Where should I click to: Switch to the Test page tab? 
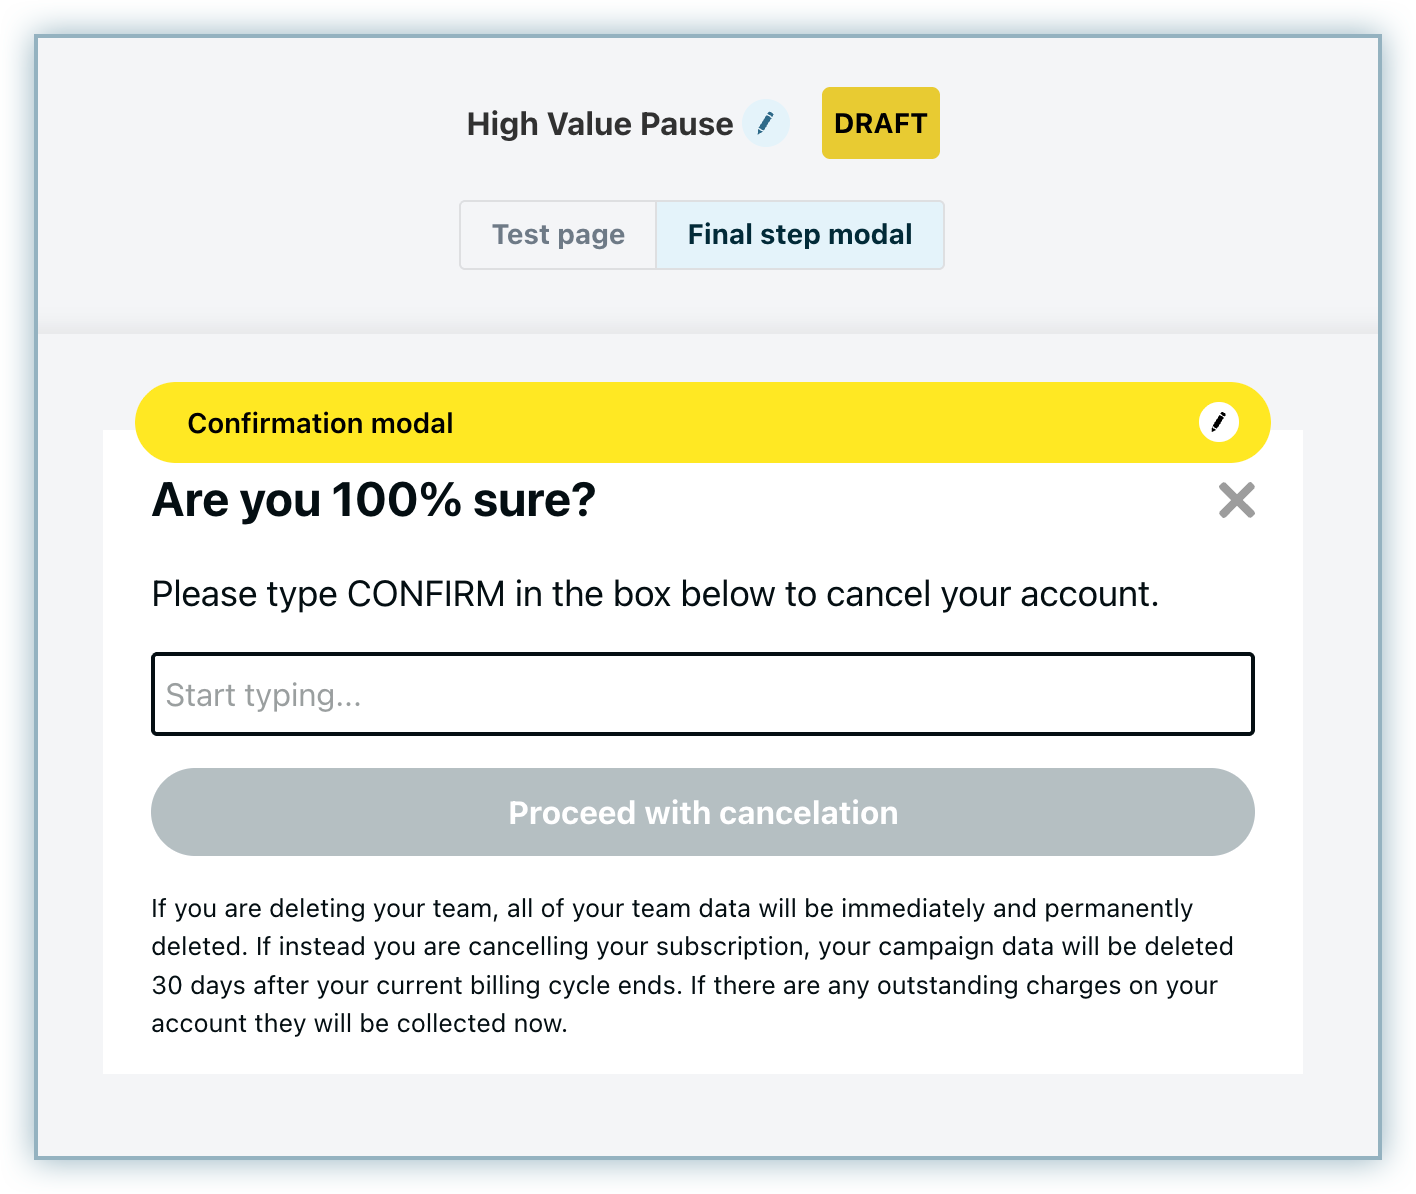[558, 235]
